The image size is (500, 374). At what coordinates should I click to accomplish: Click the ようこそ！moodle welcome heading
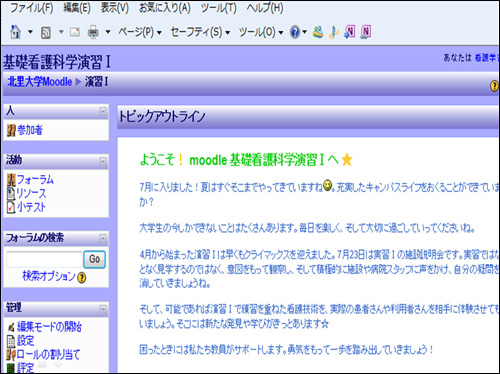point(239,160)
